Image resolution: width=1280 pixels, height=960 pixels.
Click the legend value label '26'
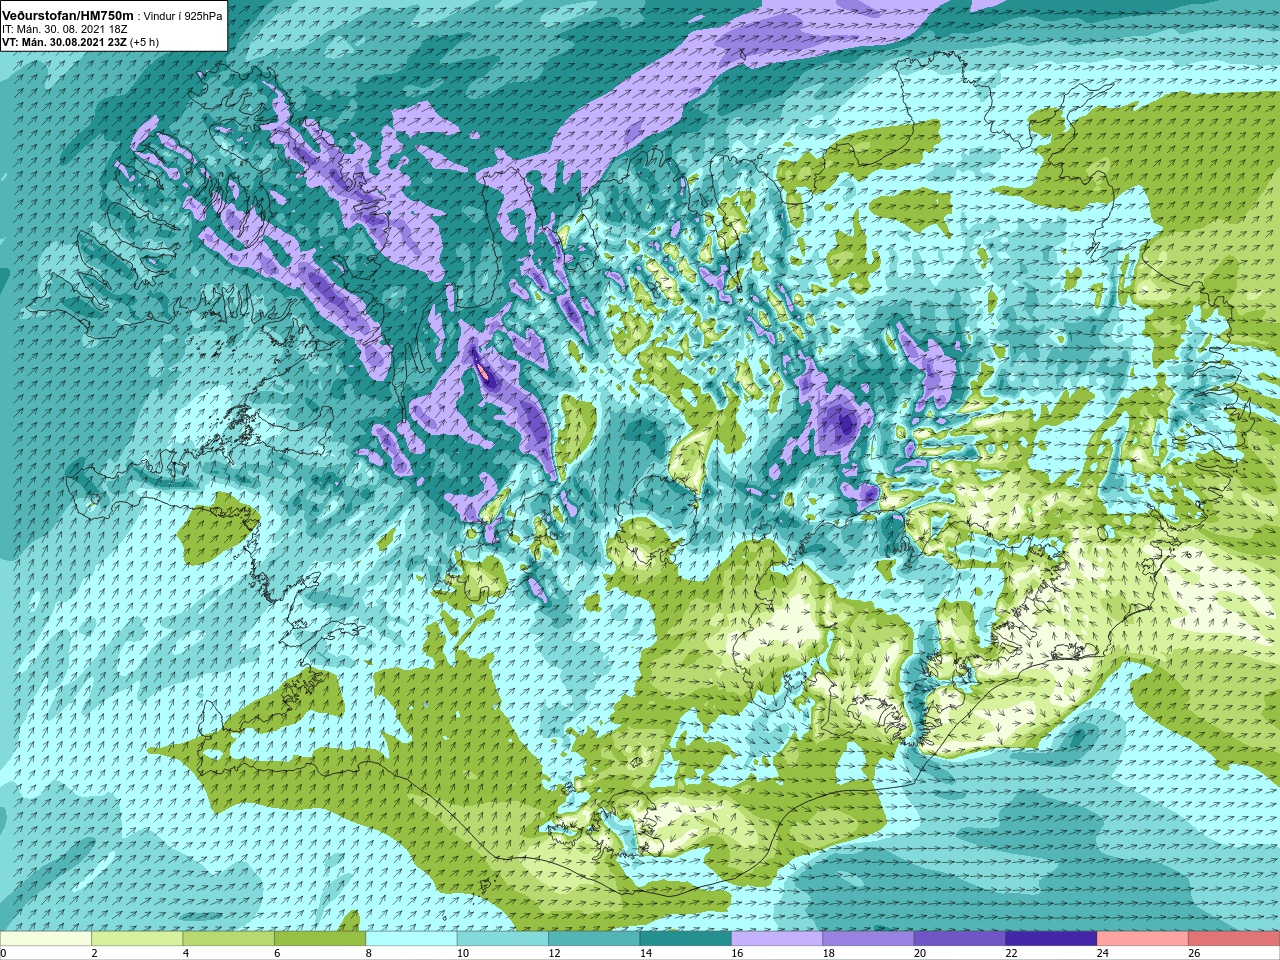tap(1194, 953)
